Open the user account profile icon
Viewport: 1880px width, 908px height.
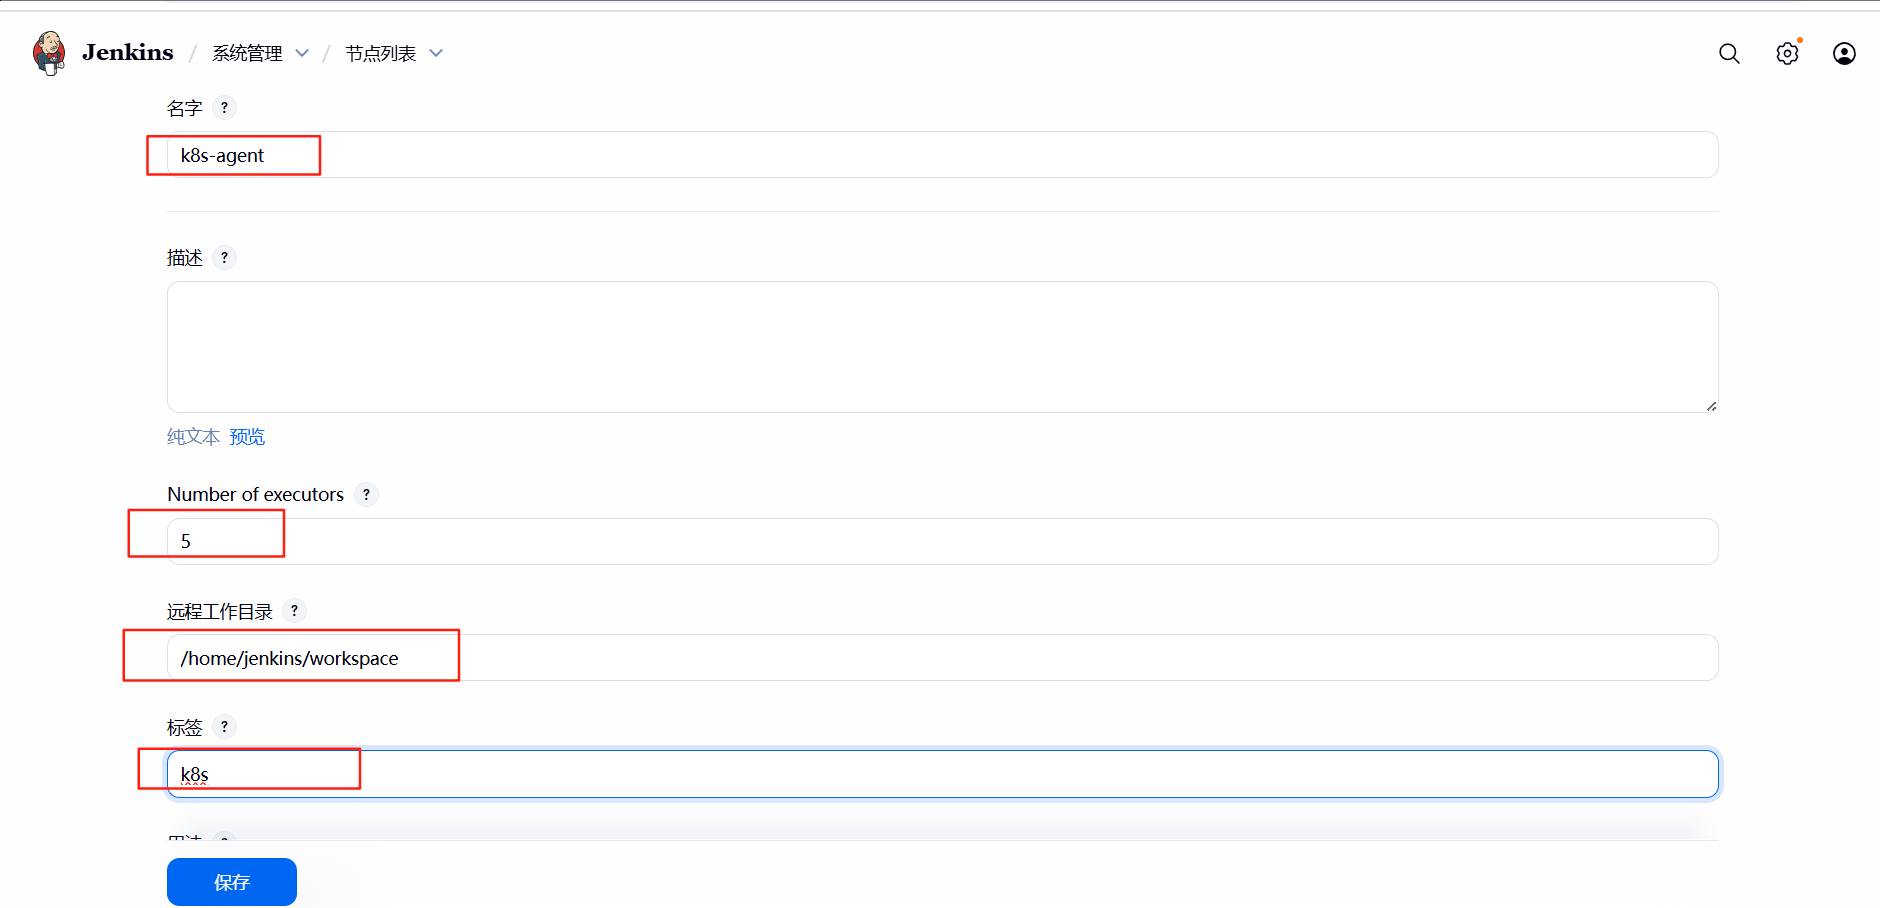[1844, 54]
